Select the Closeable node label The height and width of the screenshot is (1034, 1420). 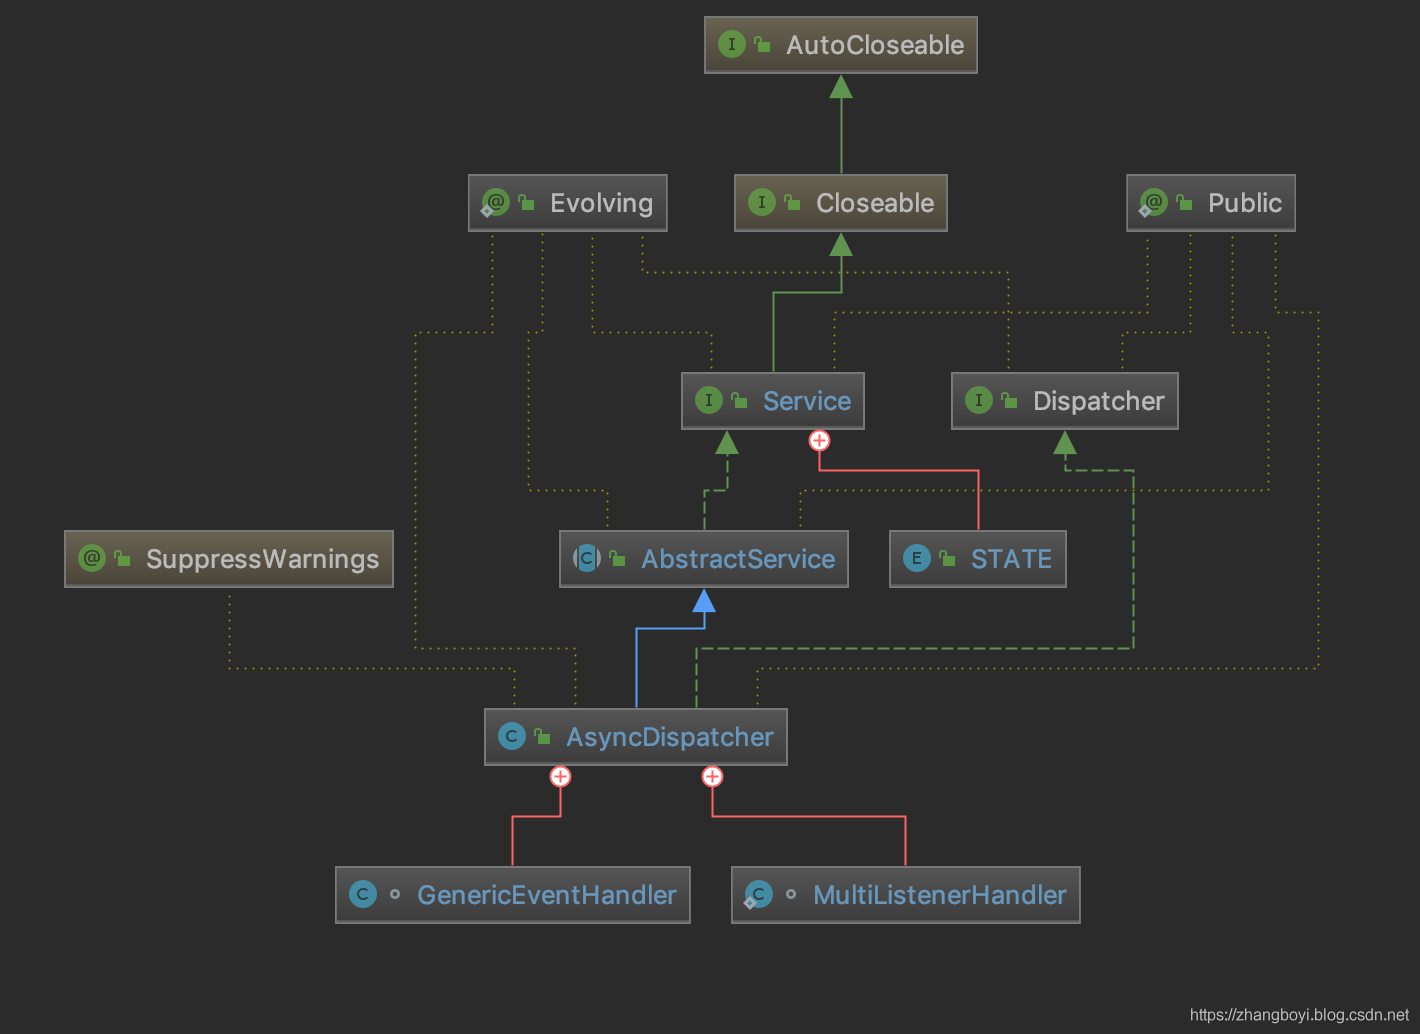(x=875, y=203)
